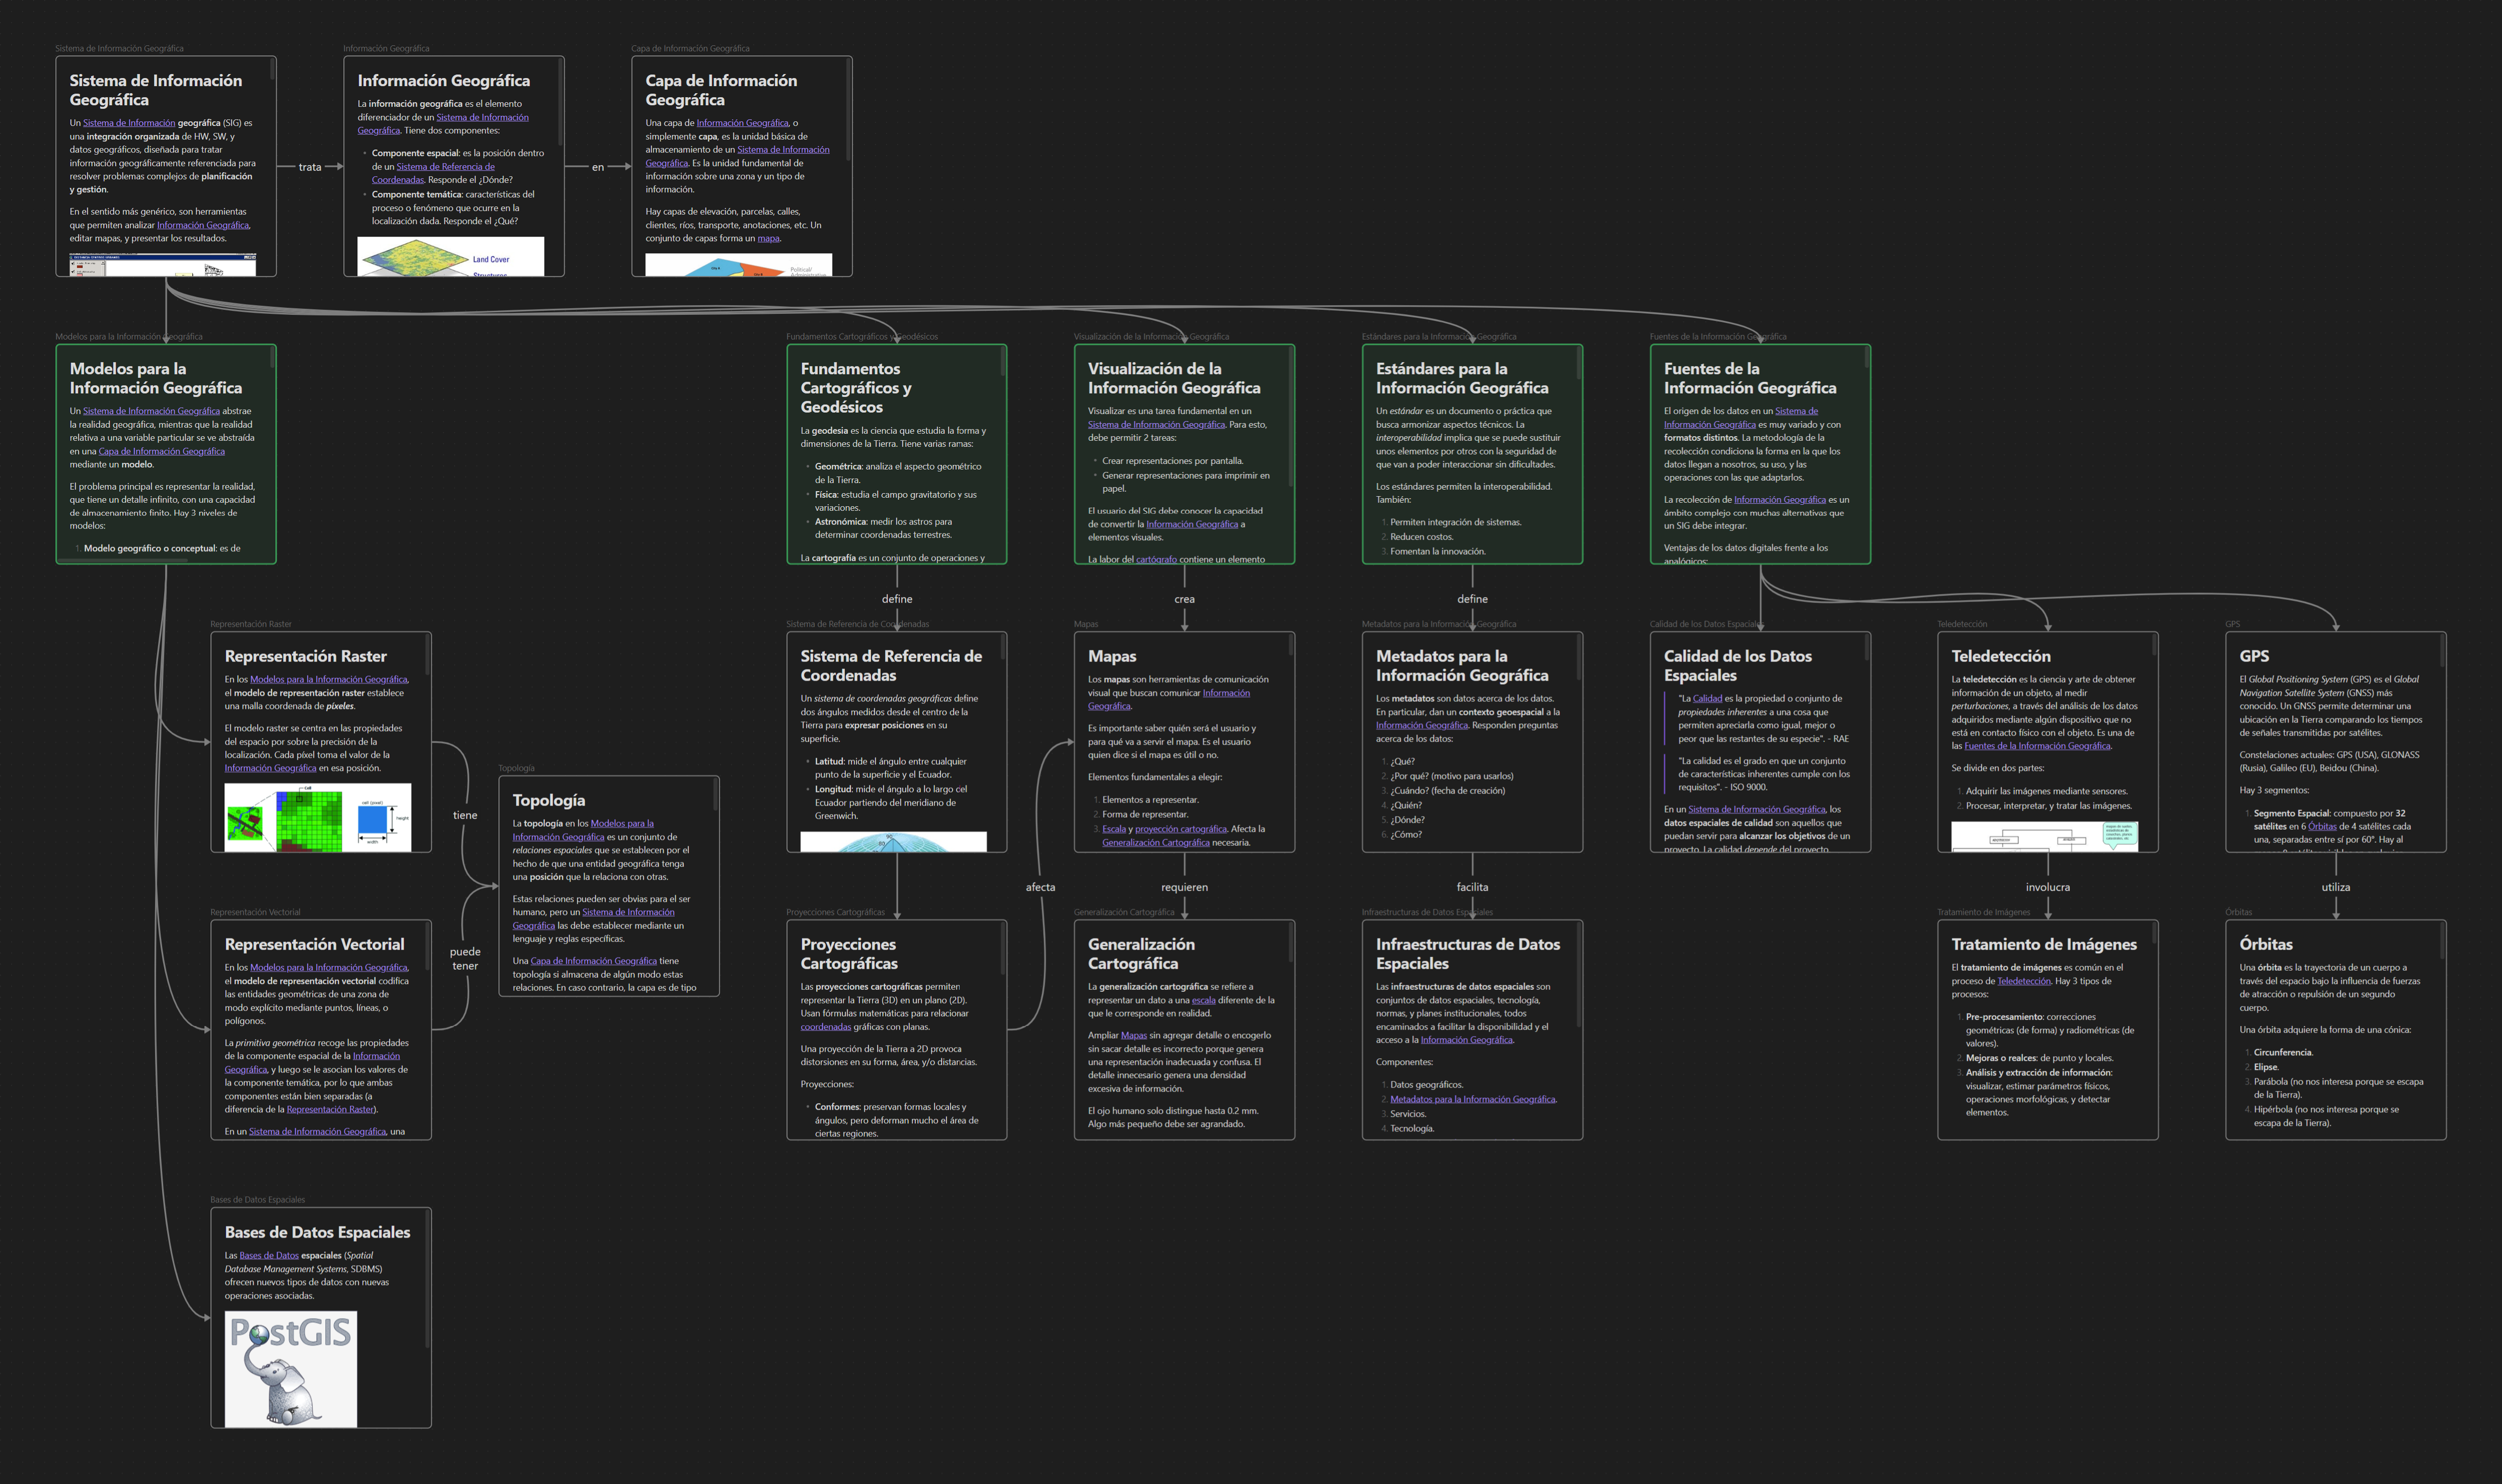Open 'Modelos para la Información Geográfica' link in Representación Raster card
Viewport: 2502px width, 1484px height.
click(328, 680)
